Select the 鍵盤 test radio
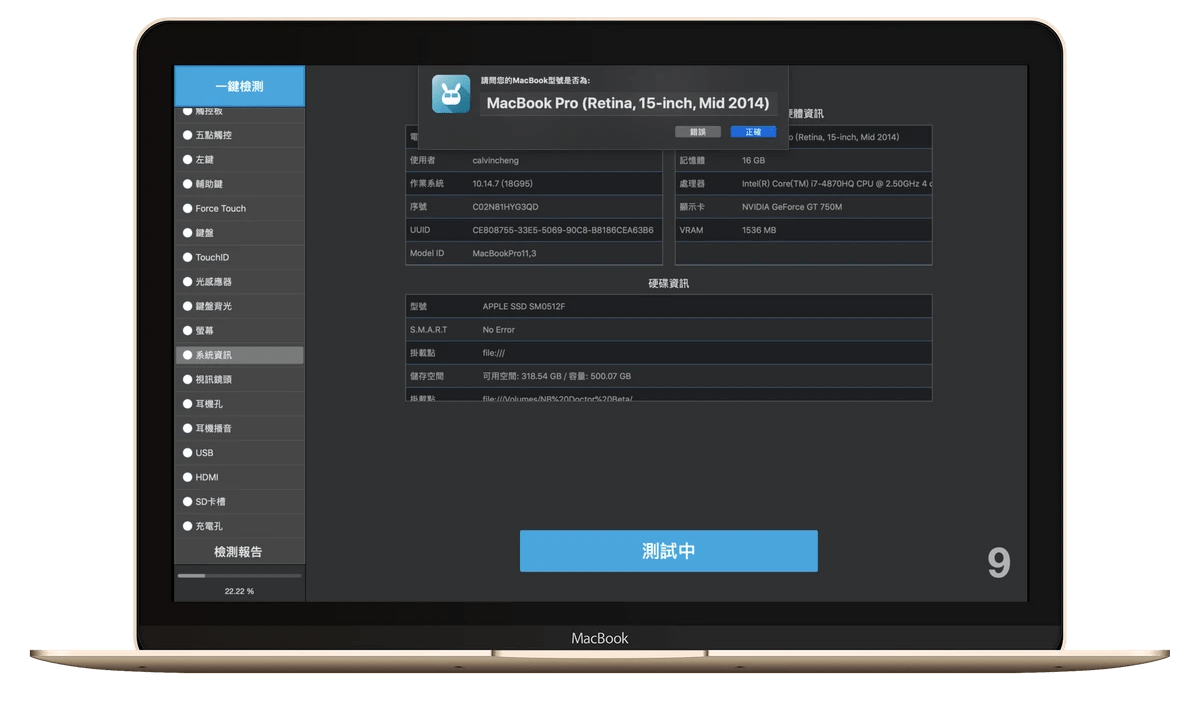The width and height of the screenshot is (1200, 705). click(187, 233)
